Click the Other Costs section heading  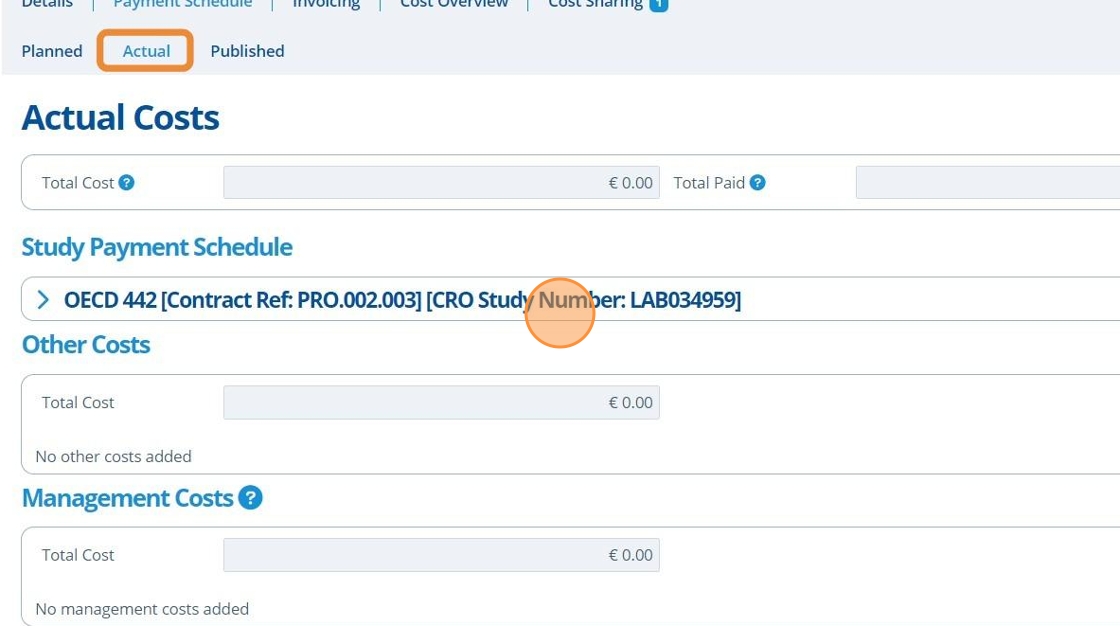pos(86,345)
